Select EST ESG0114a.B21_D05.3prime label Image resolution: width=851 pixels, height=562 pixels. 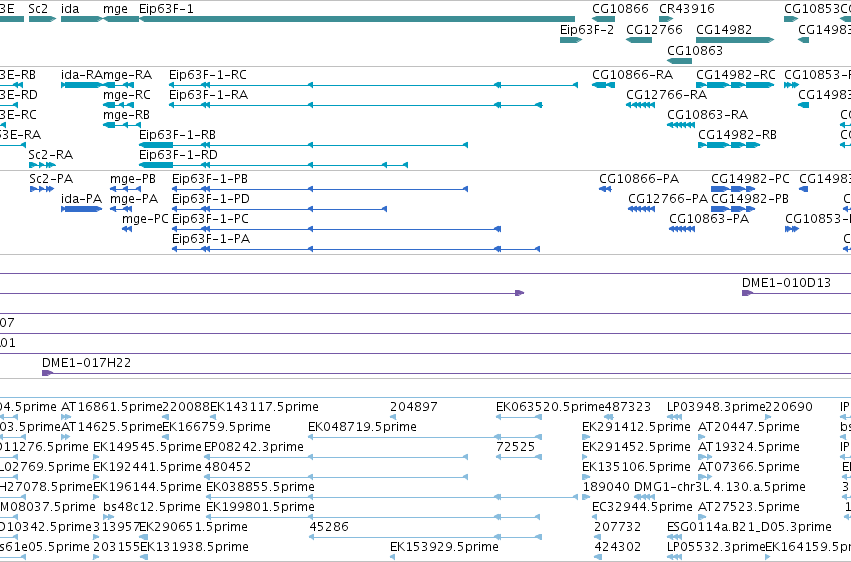pyautogui.click(x=749, y=527)
